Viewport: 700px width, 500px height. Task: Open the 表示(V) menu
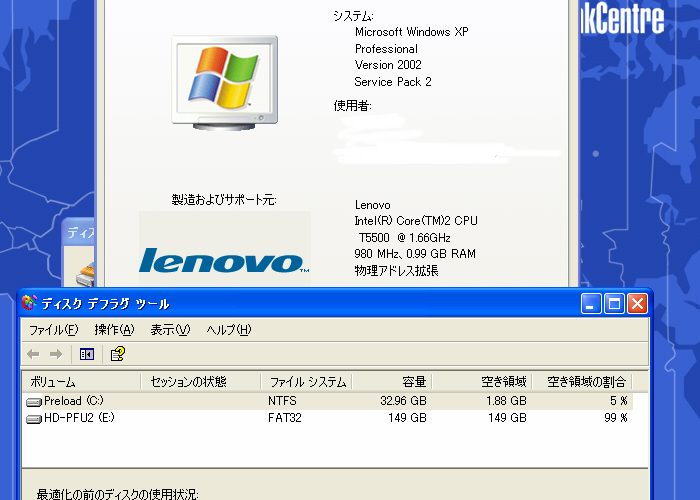(170, 330)
